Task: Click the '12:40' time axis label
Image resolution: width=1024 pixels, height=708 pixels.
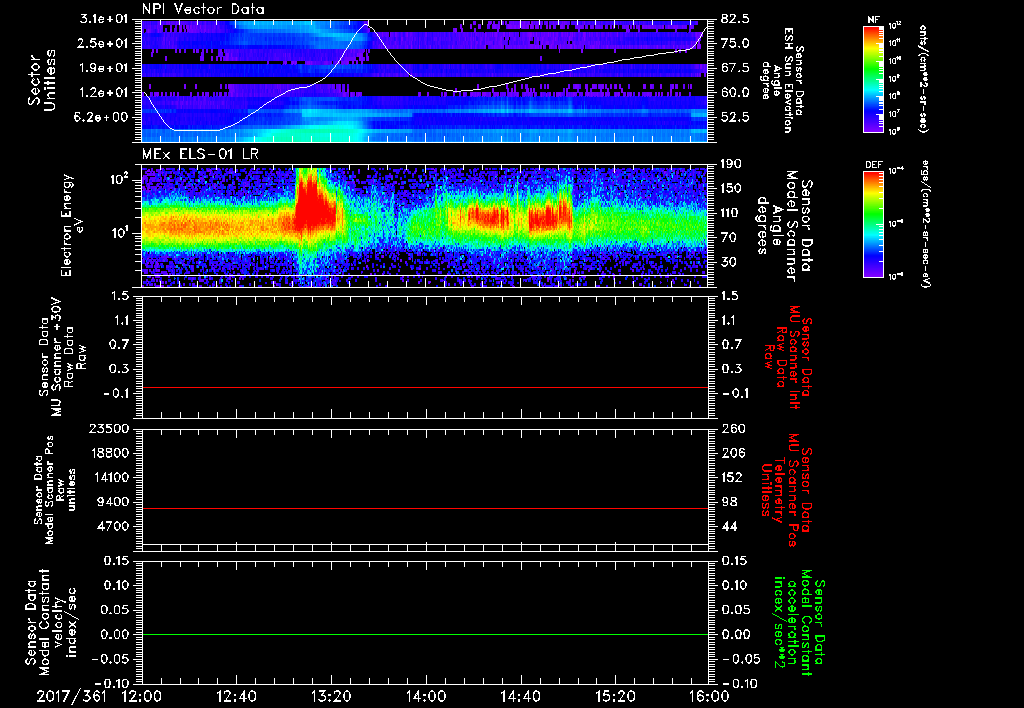Action: pyautogui.click(x=236, y=696)
